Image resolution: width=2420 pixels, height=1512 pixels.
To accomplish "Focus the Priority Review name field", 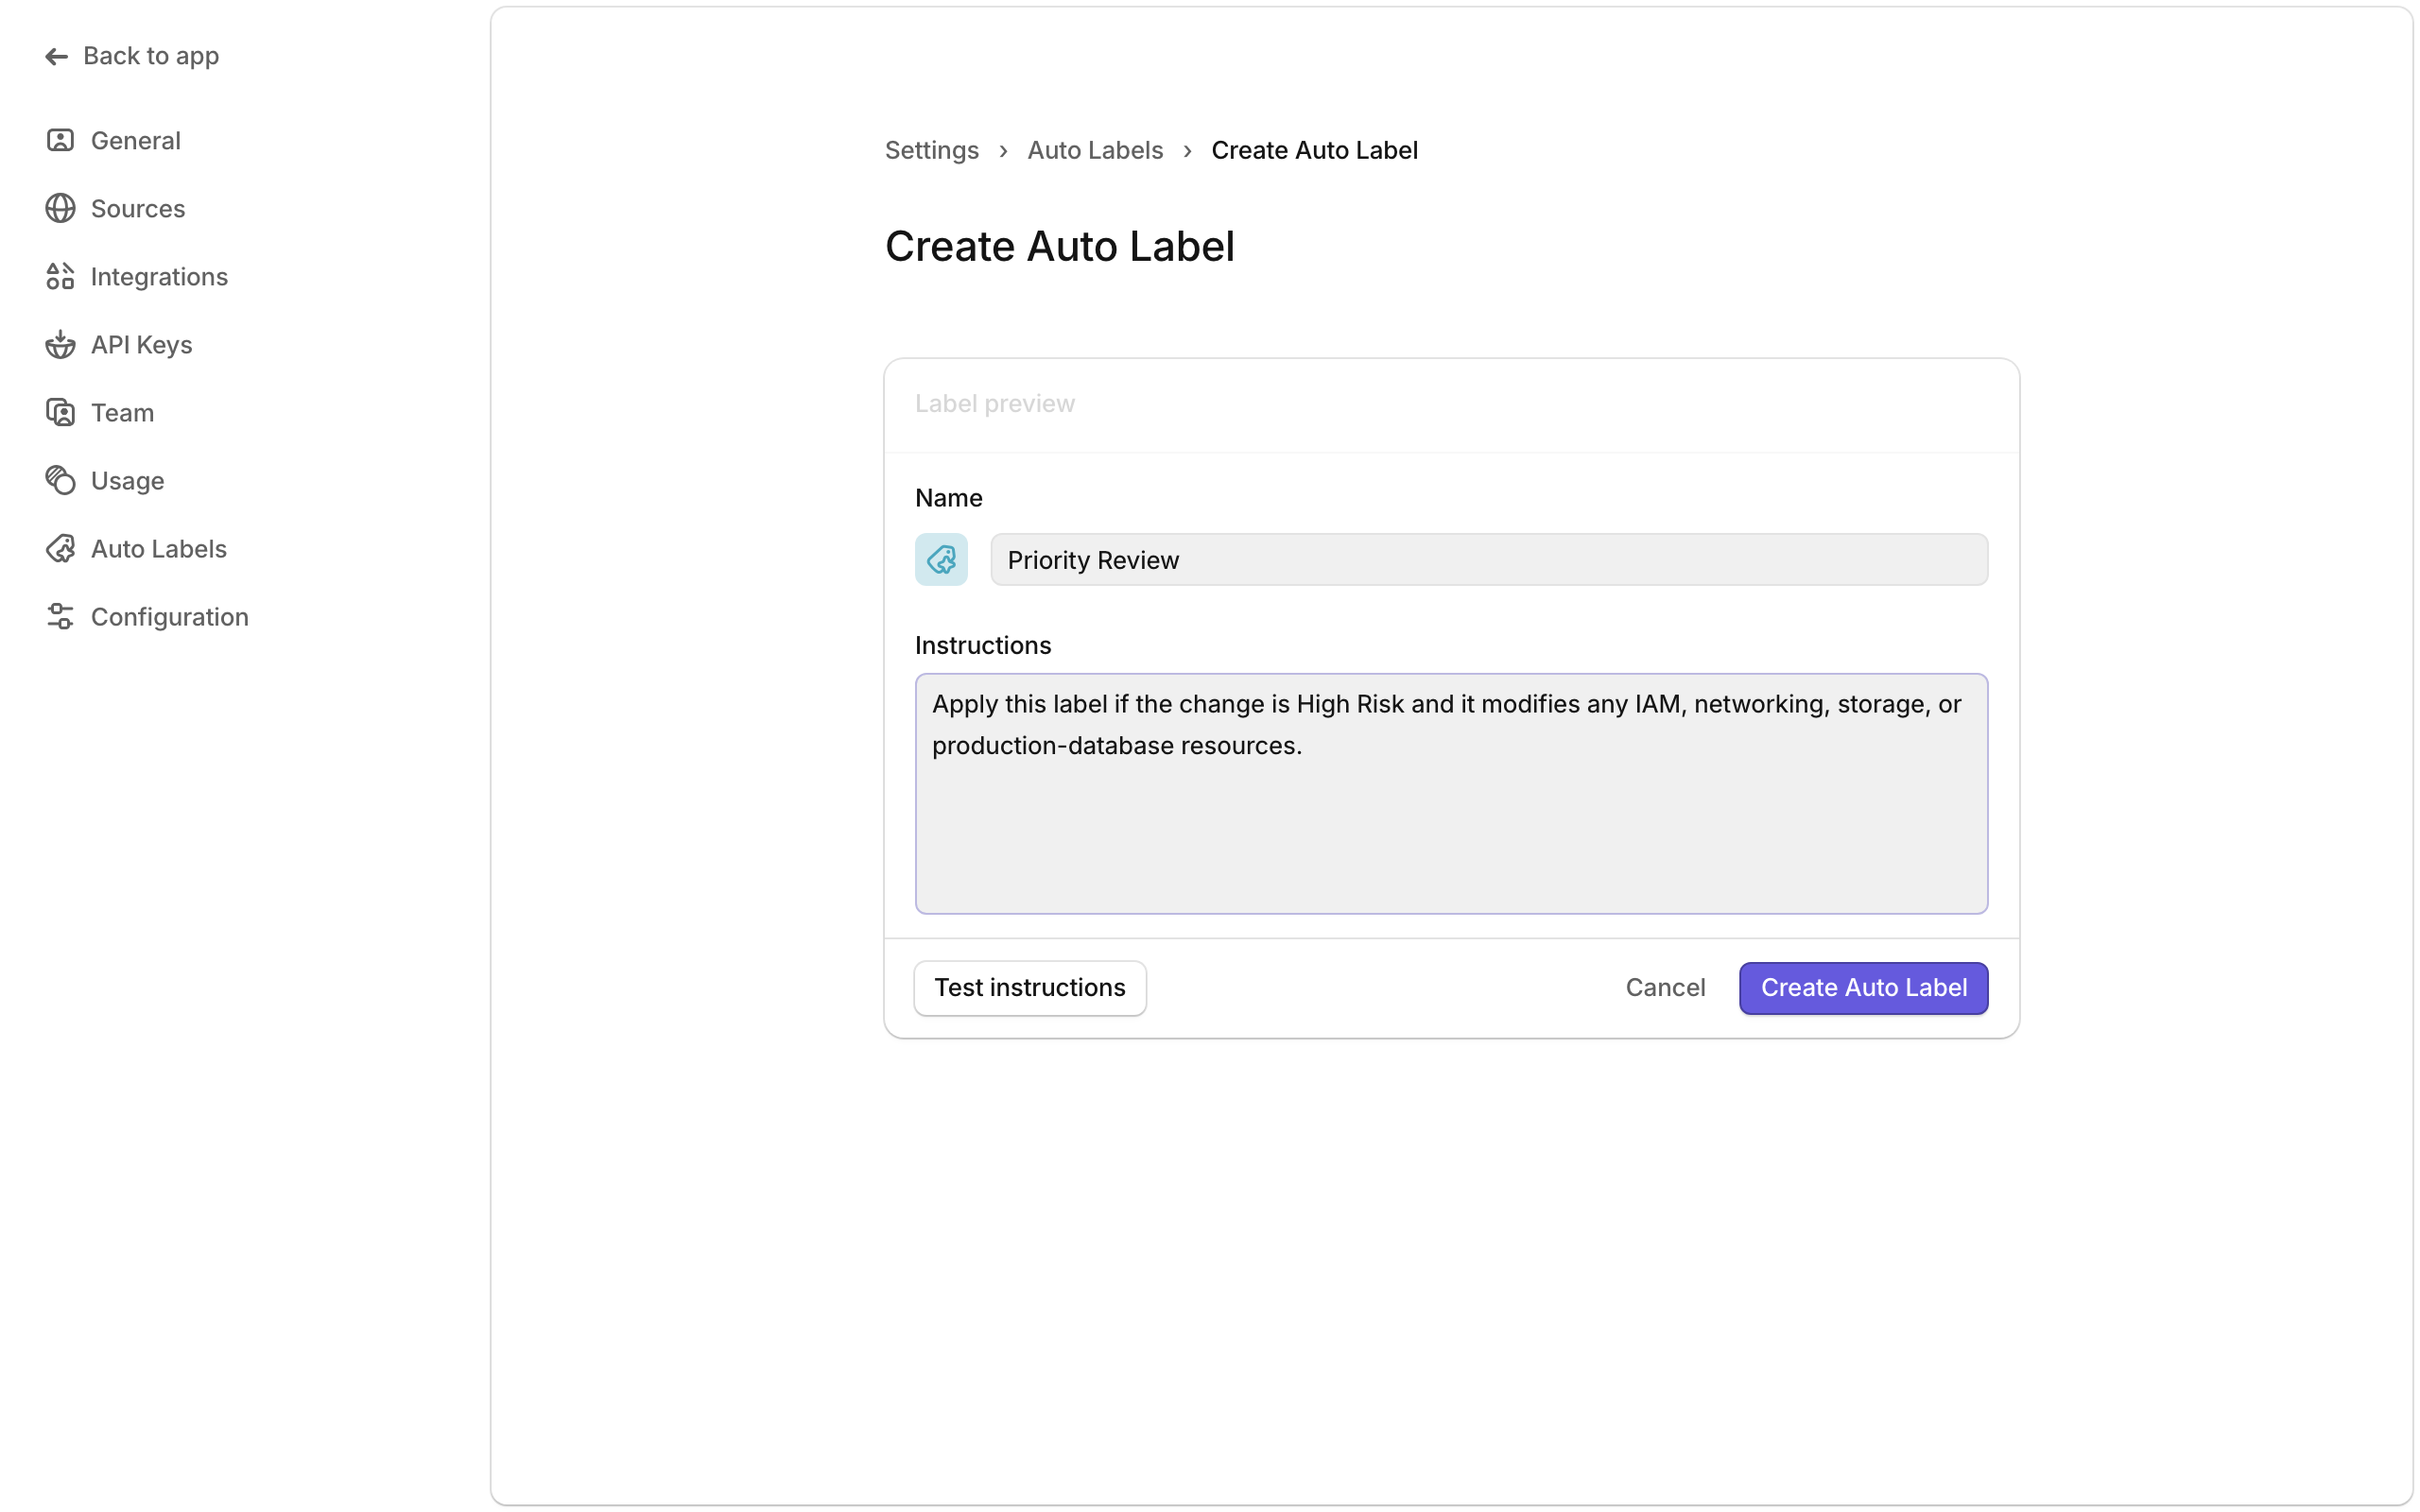I will [1487, 560].
